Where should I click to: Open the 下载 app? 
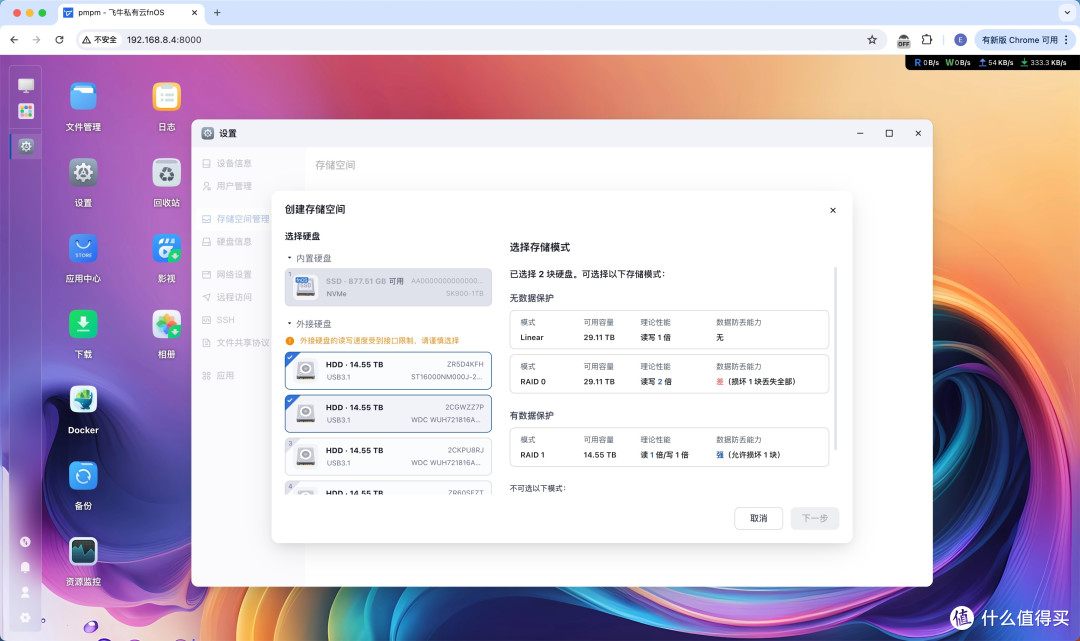tap(83, 324)
